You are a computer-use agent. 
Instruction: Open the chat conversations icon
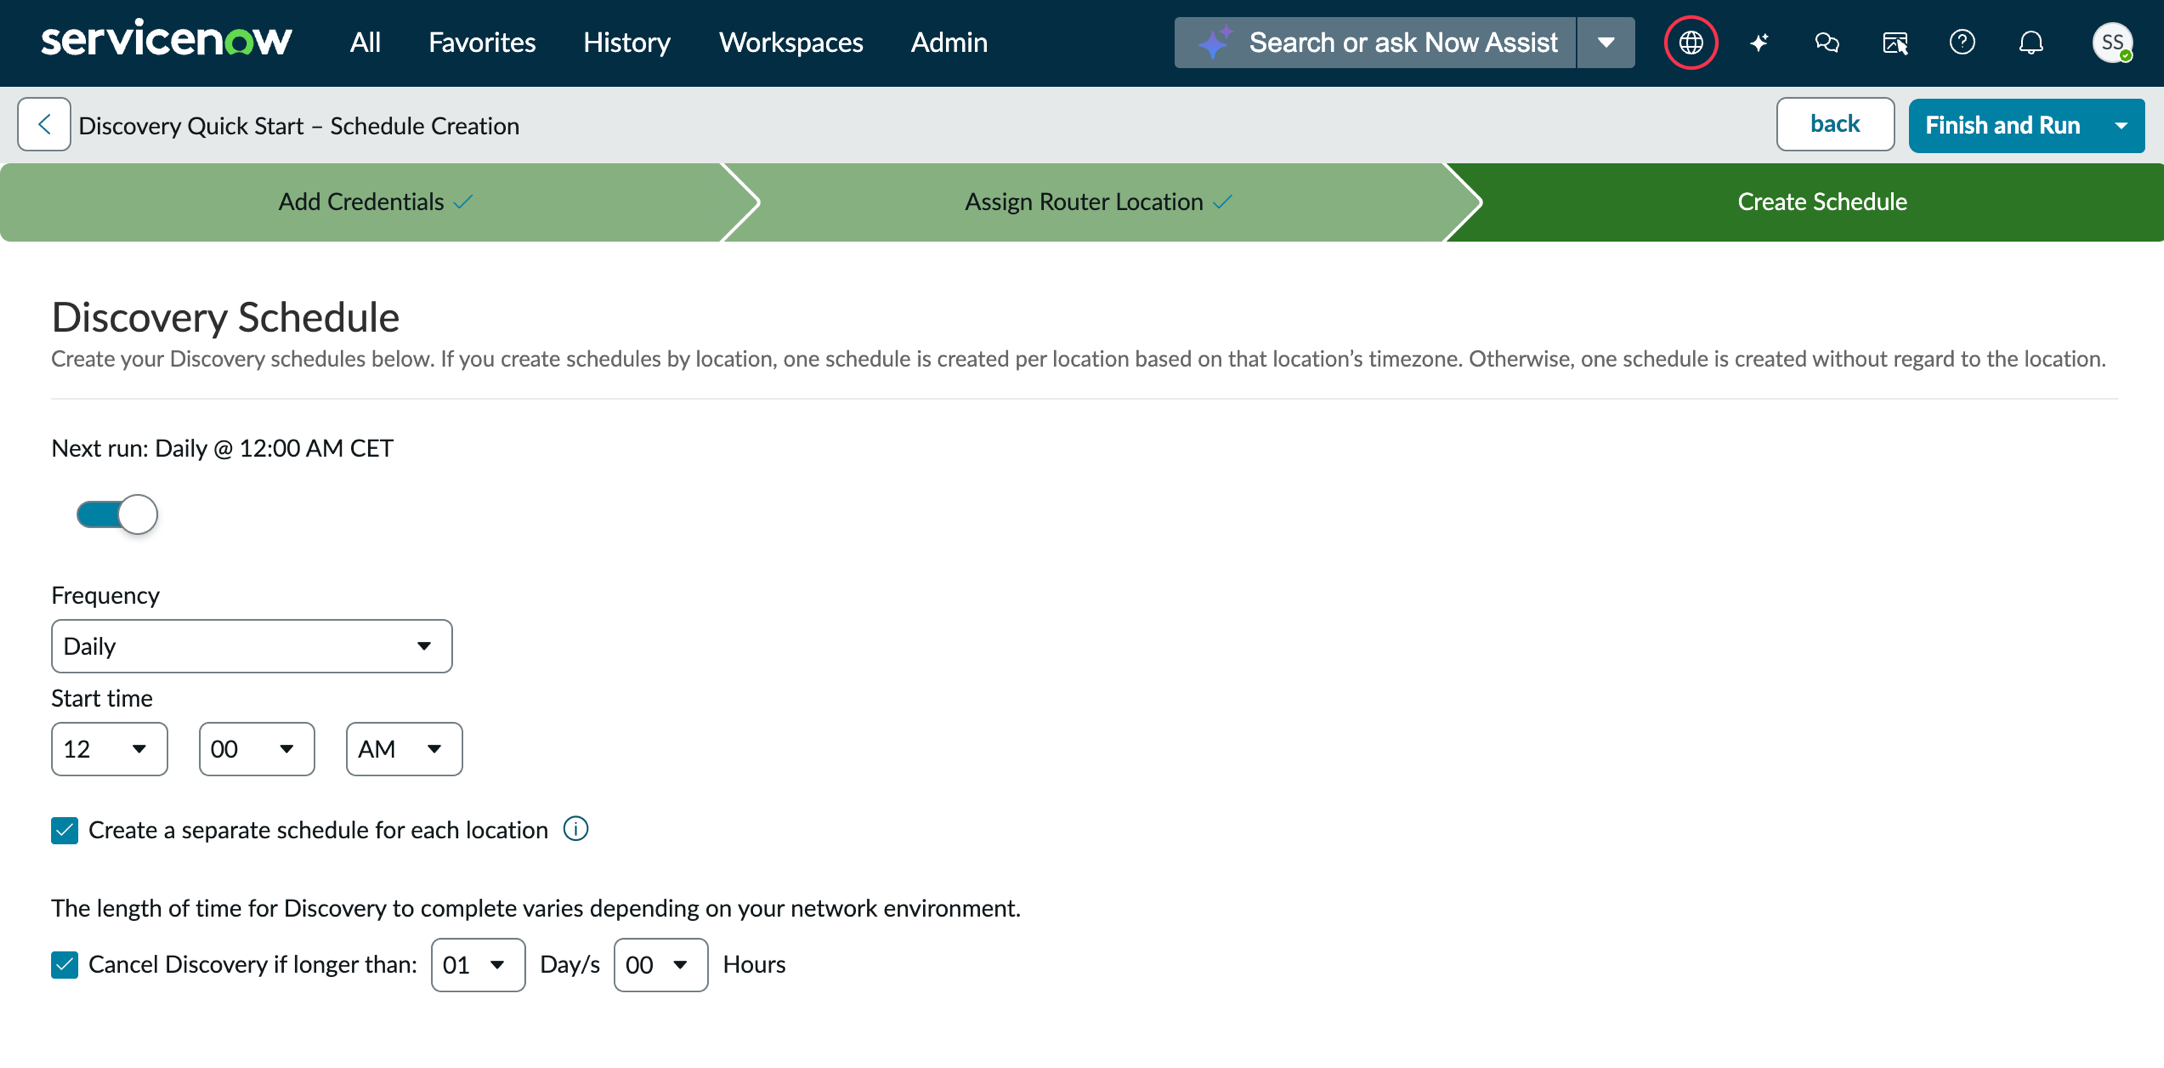[x=1827, y=43]
